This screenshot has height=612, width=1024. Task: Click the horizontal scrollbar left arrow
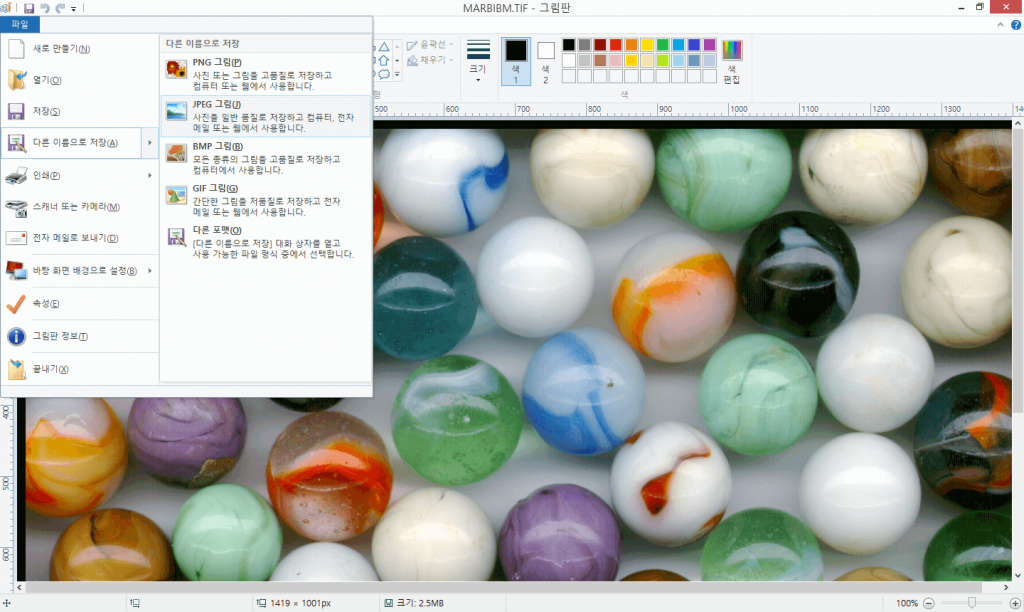[20, 587]
